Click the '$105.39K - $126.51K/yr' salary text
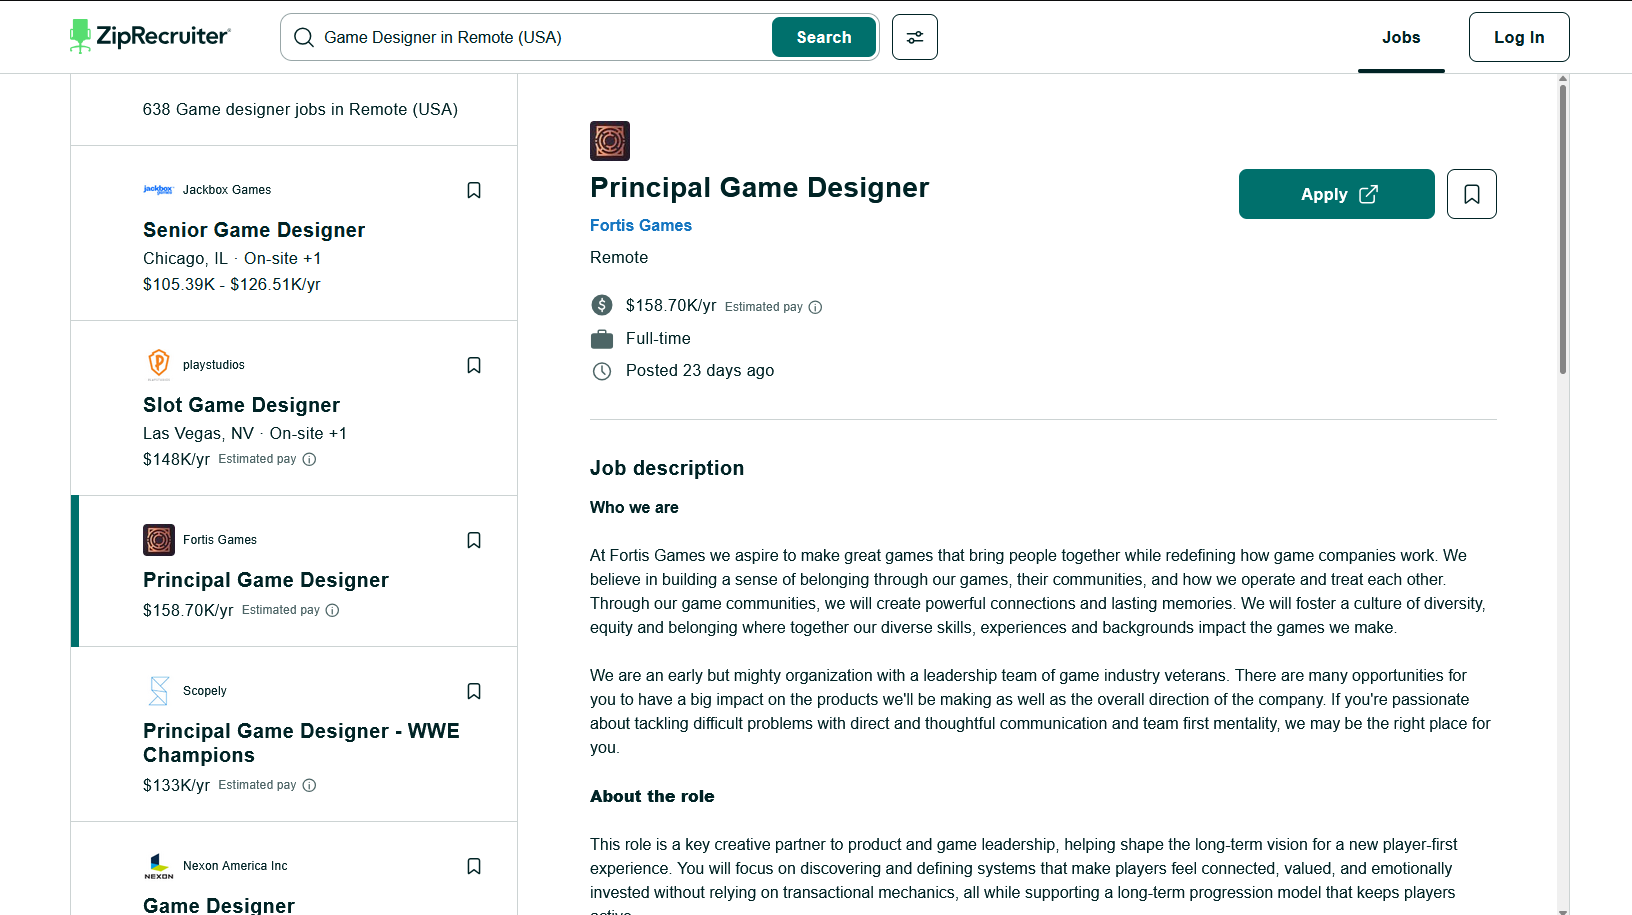 232,284
